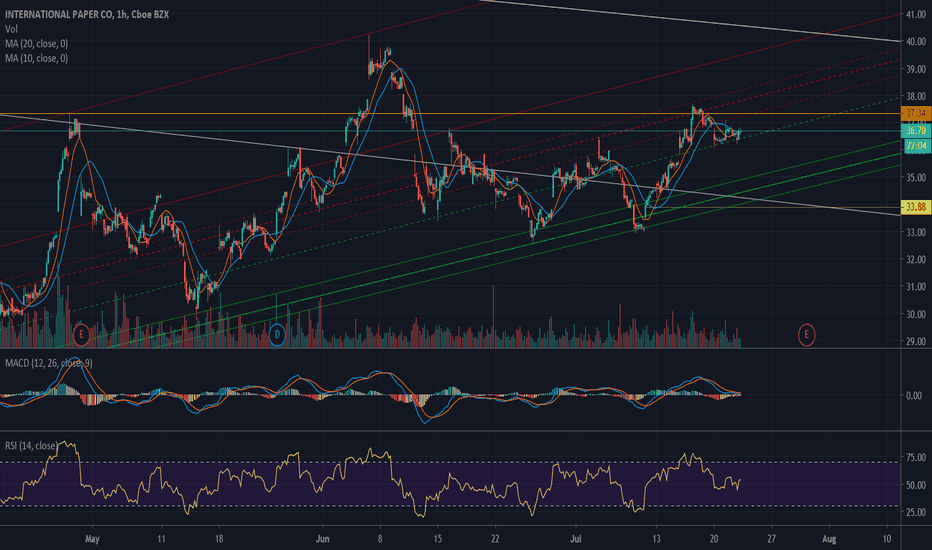The height and width of the screenshot is (550, 932).
Task: Click the 29.00 price axis value
Action: 916,341
